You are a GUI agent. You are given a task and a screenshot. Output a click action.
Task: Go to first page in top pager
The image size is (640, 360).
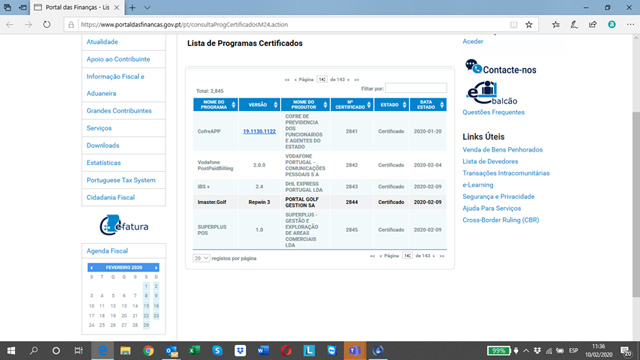click(x=287, y=80)
